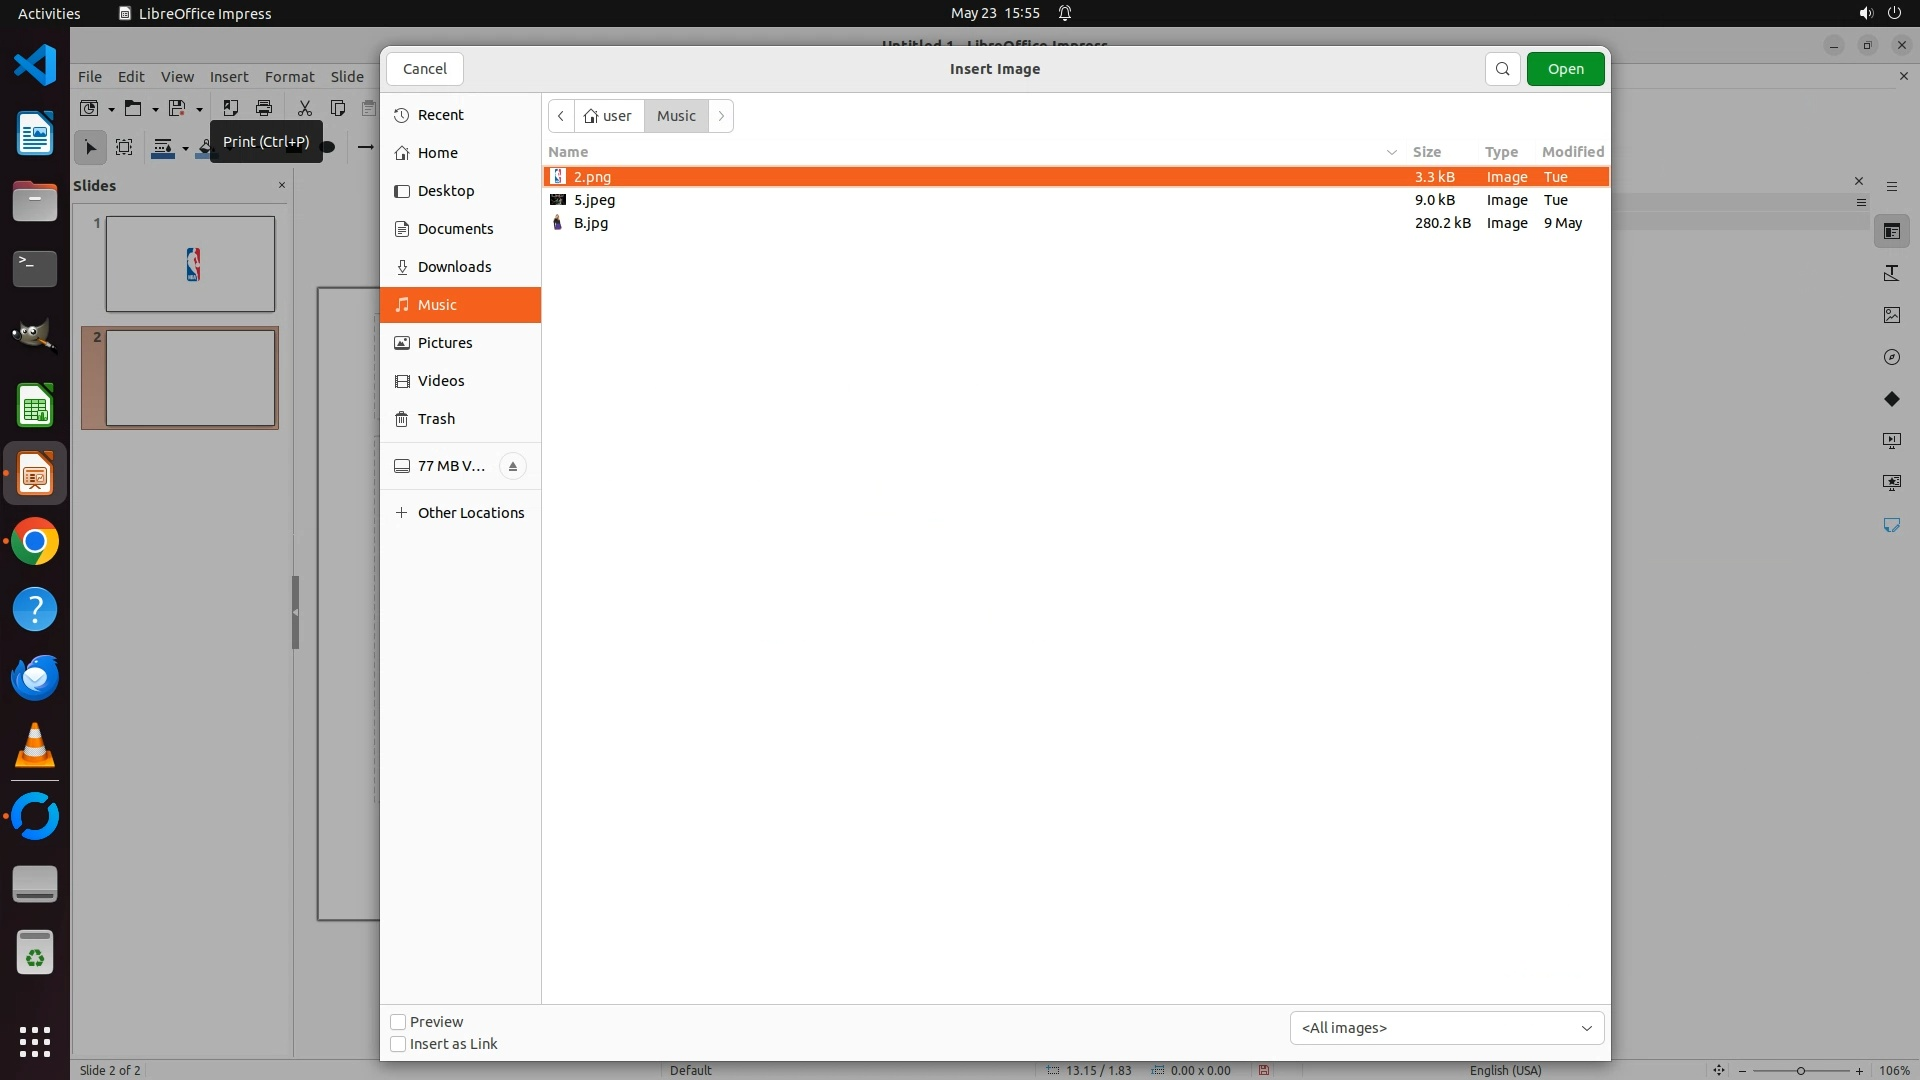
Task: Open the Gallery sidebar panel icon
Action: tap(1891, 315)
